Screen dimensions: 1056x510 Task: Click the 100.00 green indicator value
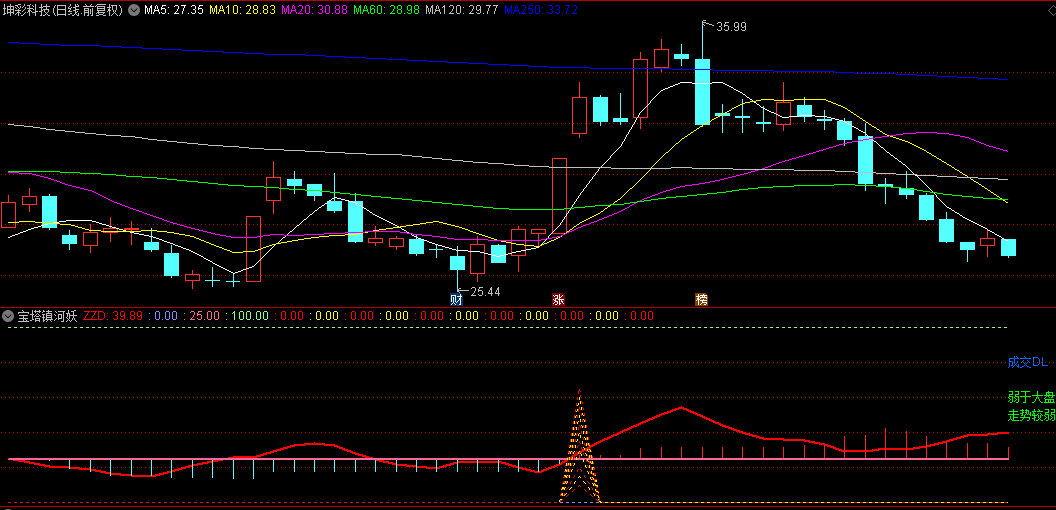251,315
